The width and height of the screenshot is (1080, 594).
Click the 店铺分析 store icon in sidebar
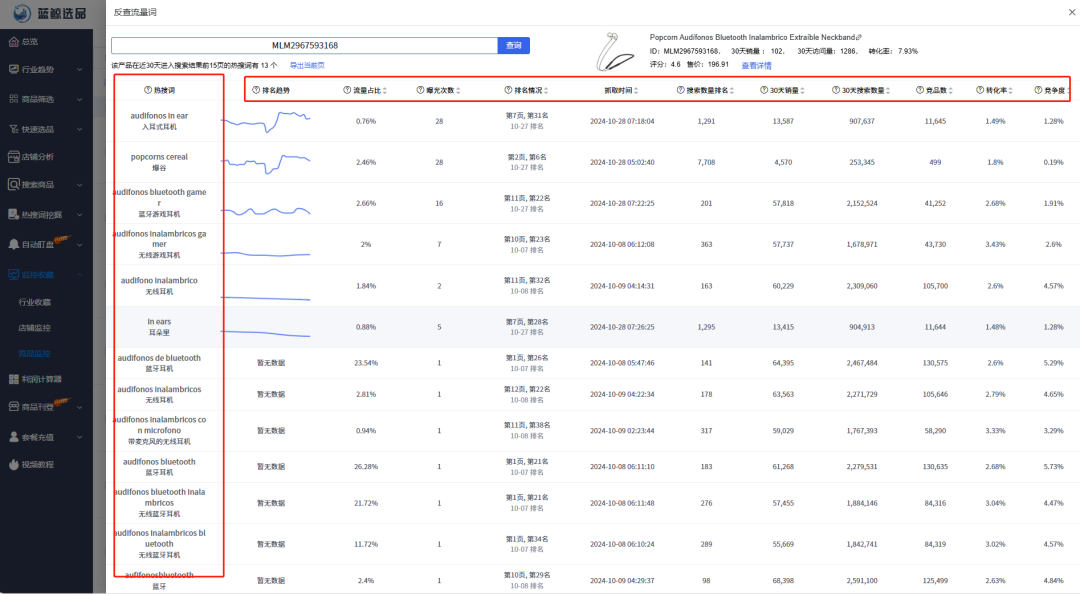click(x=14, y=157)
